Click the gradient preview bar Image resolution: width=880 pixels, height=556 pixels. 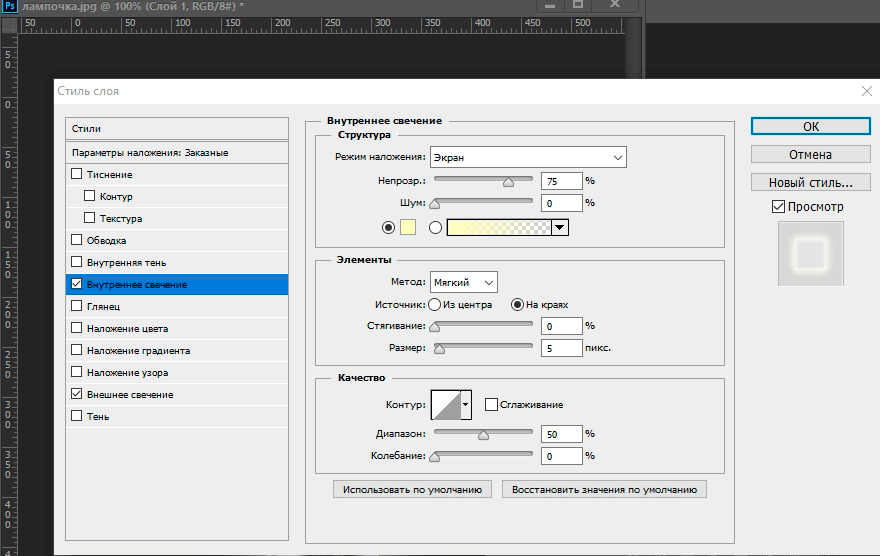tap(498, 228)
